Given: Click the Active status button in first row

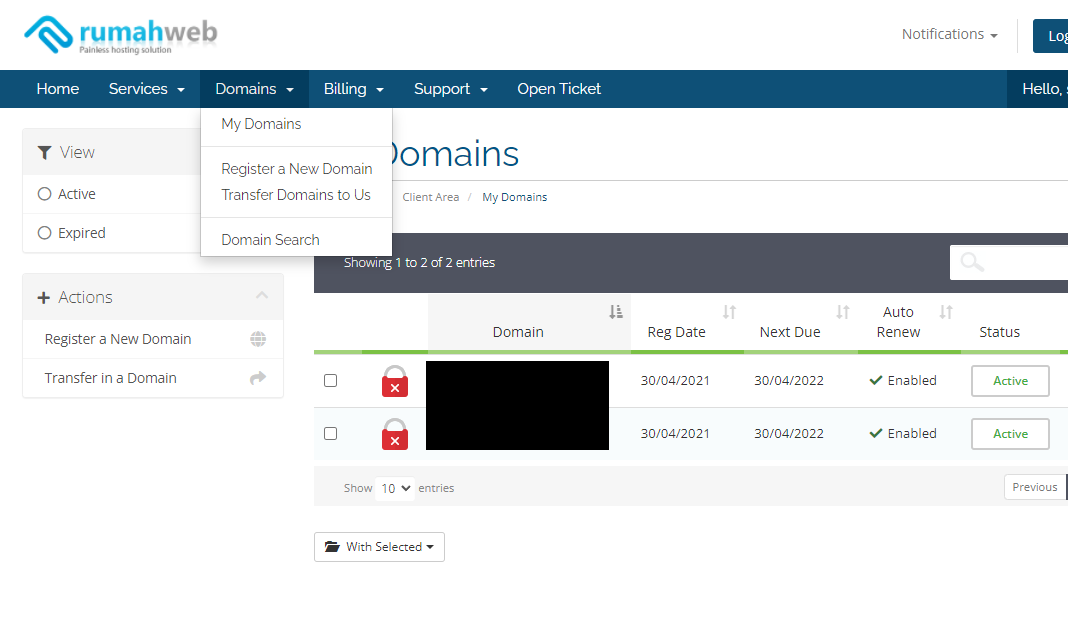Looking at the screenshot, I should [1010, 381].
